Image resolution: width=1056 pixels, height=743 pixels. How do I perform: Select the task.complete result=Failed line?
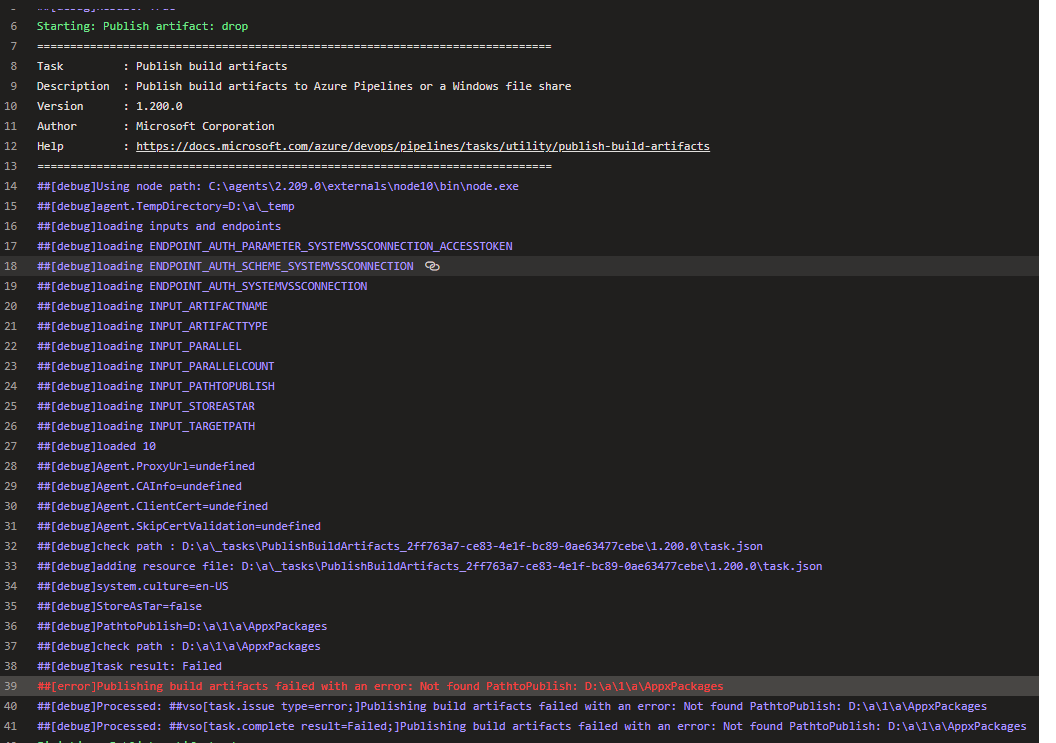pyautogui.click(x=532, y=727)
